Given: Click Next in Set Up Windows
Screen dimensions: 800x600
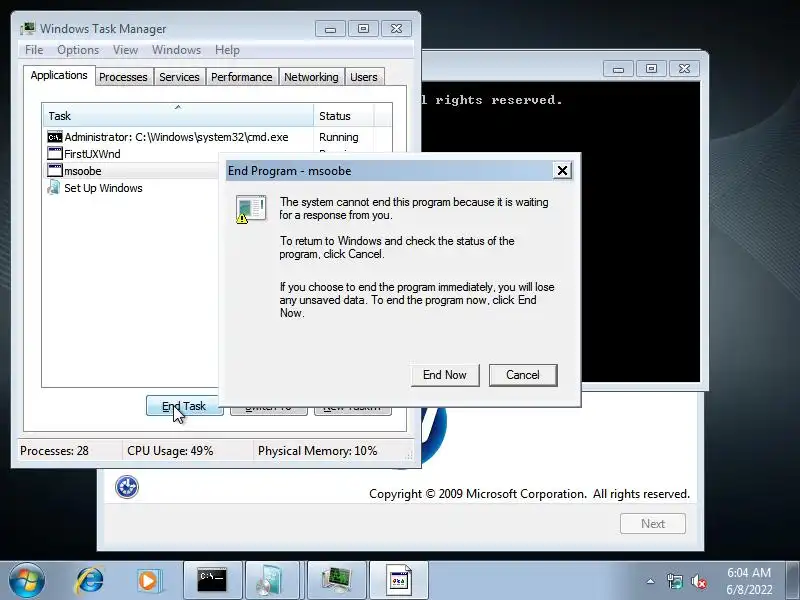Looking at the screenshot, I should 653,524.
